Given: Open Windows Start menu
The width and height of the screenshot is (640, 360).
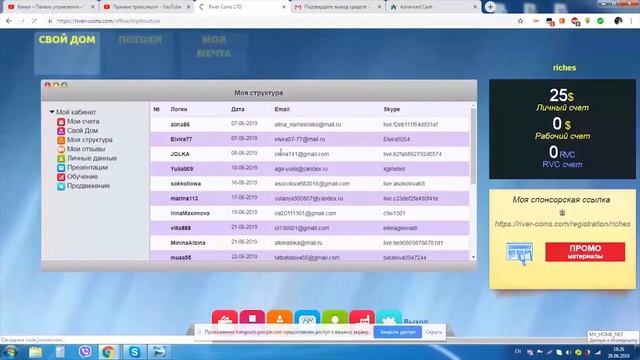Looking at the screenshot, I should (10, 352).
